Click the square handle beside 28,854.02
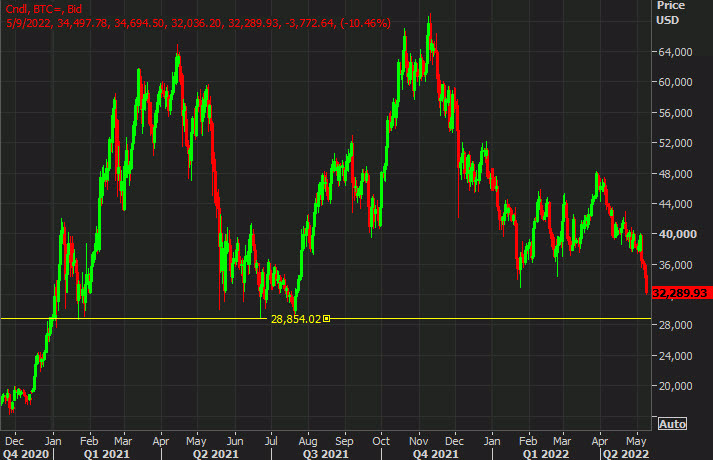 pyautogui.click(x=328, y=319)
